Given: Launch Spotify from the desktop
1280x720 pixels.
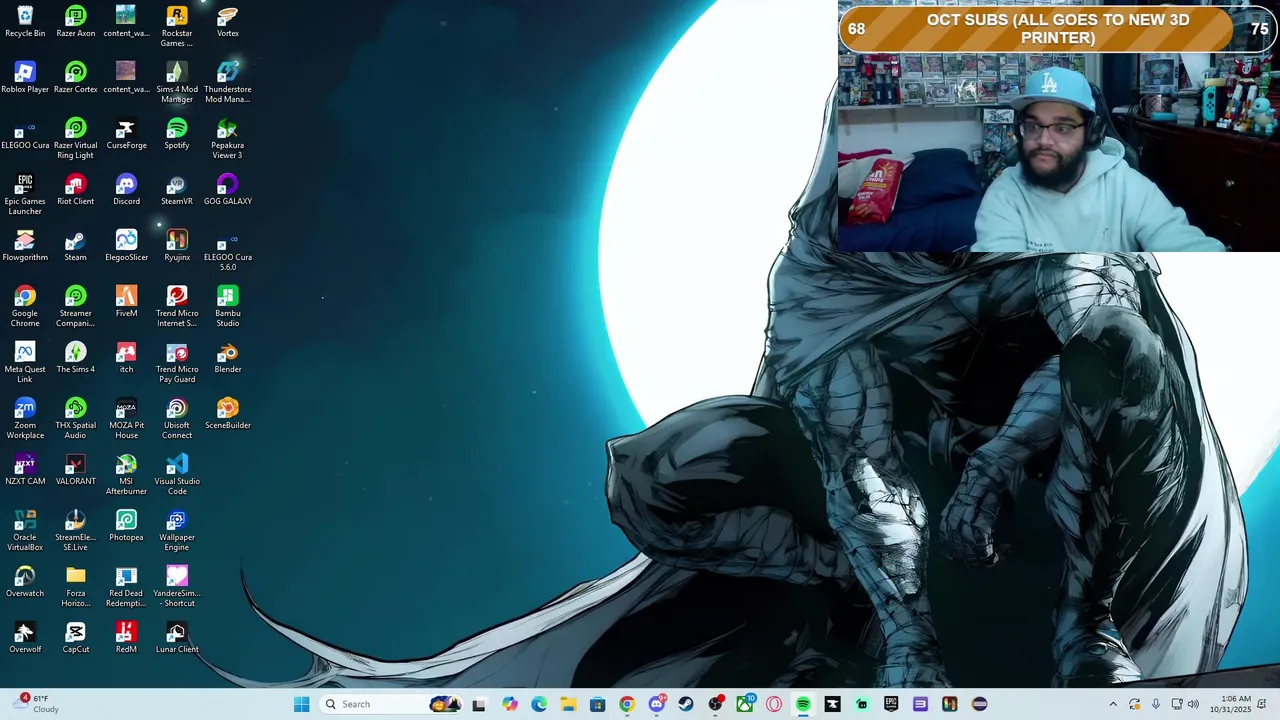Looking at the screenshot, I should coord(177,134).
